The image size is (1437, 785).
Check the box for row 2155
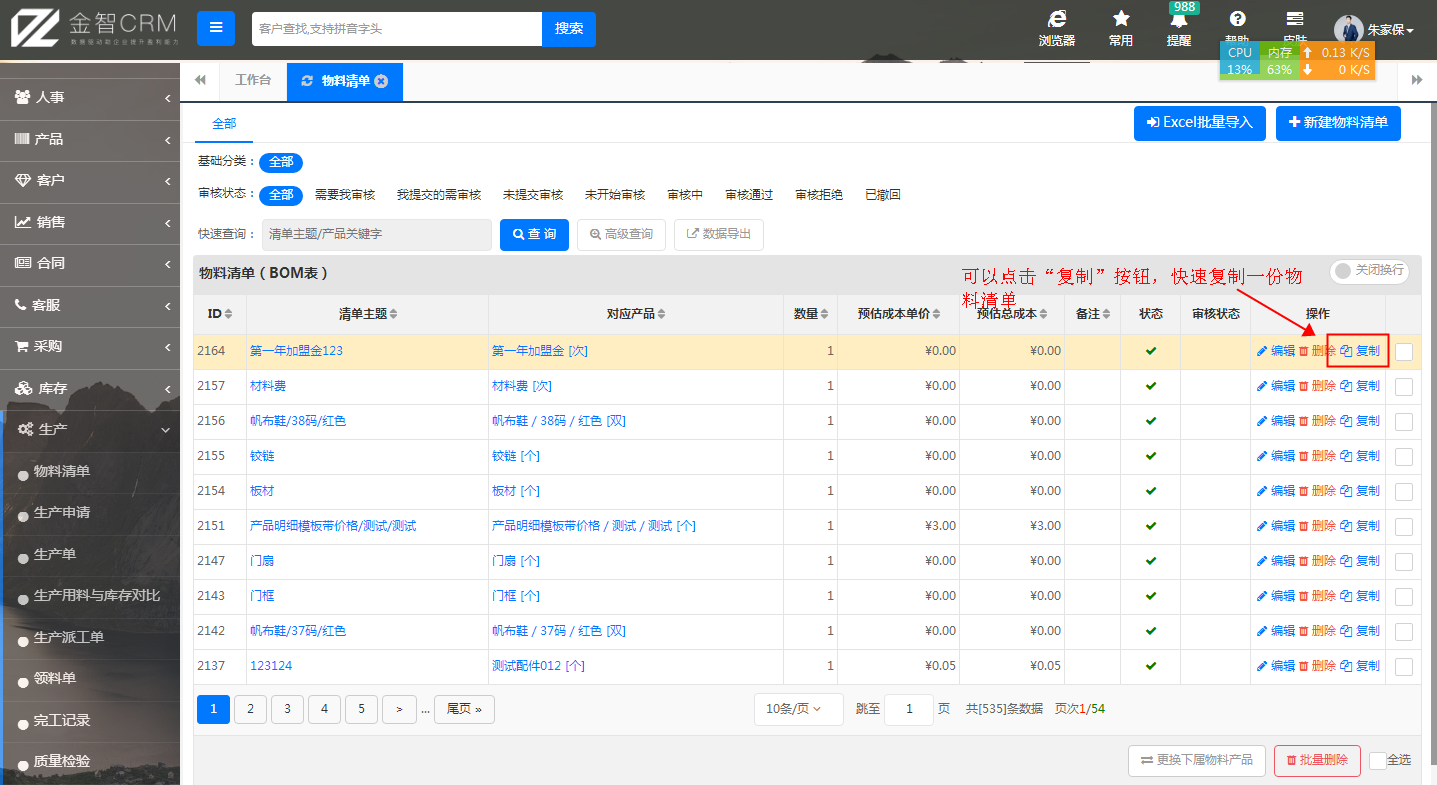coord(1404,457)
